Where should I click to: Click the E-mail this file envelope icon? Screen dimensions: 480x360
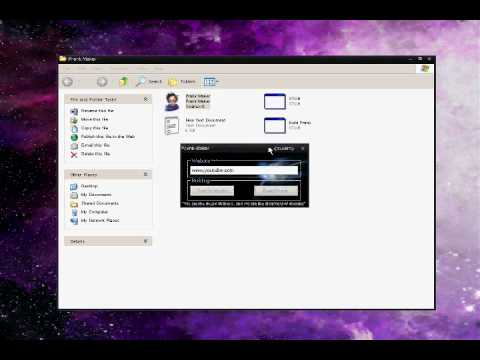click(x=74, y=146)
